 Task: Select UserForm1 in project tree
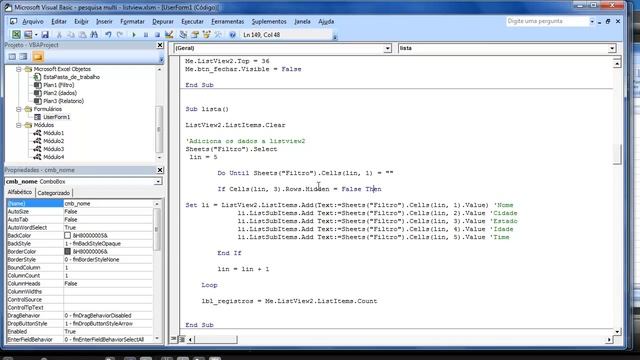[56, 117]
